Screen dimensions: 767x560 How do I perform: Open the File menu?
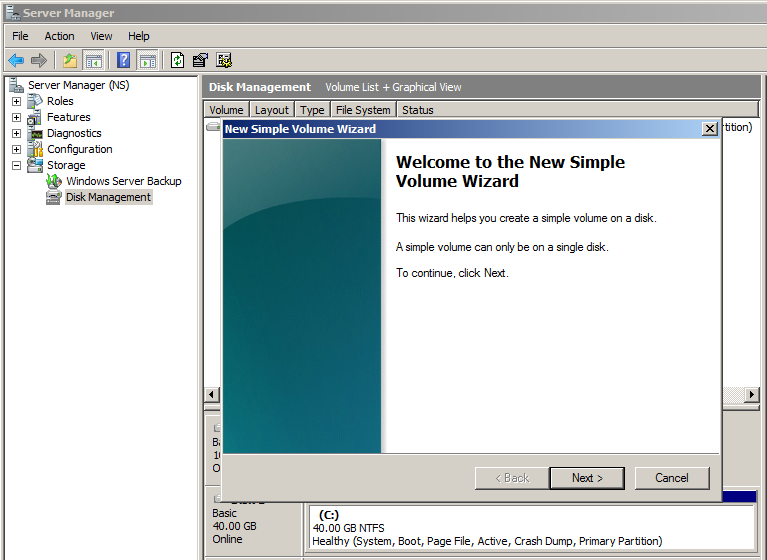(x=20, y=36)
